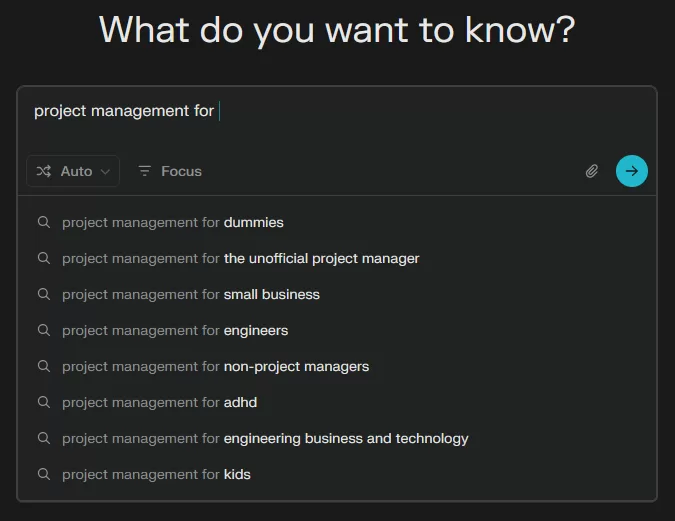
Task: Click the search icon beside kids suggestion
Action: [43, 474]
